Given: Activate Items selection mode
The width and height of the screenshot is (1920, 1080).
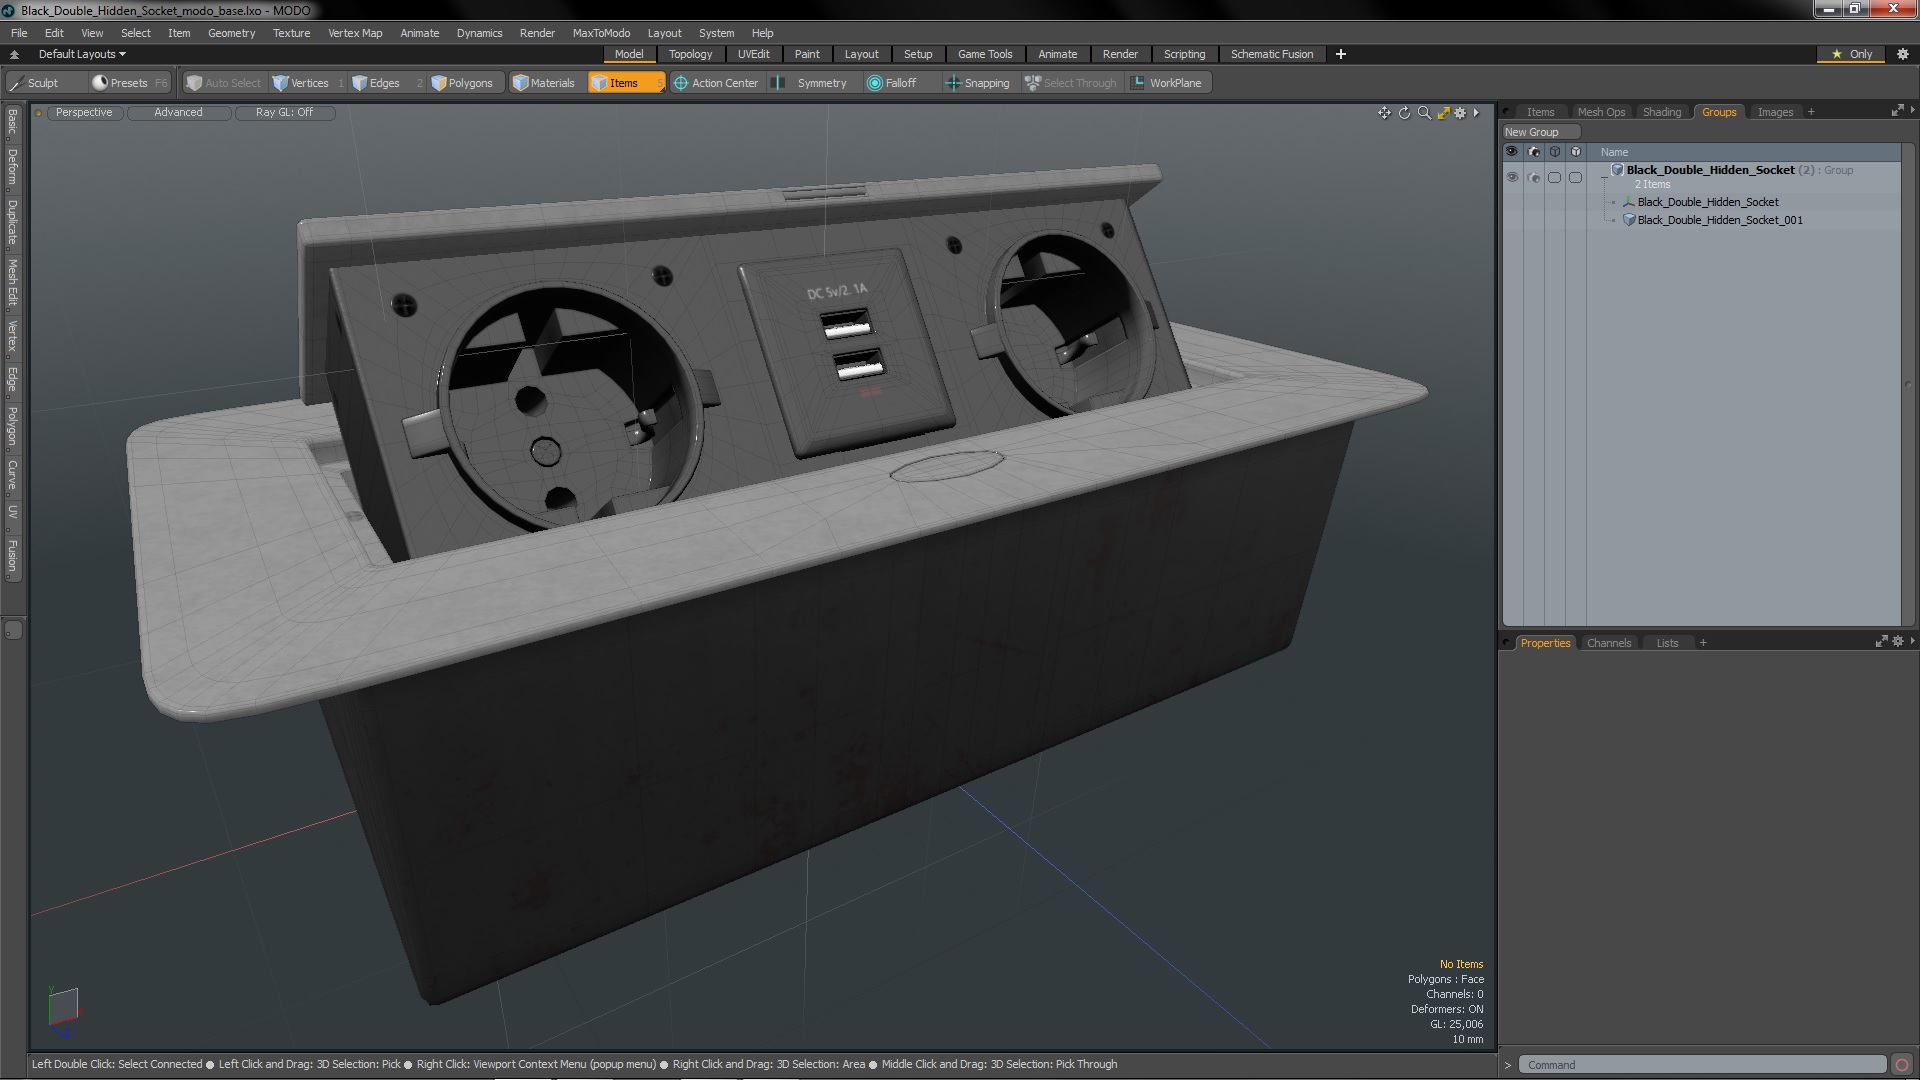Looking at the screenshot, I should pos(625,83).
